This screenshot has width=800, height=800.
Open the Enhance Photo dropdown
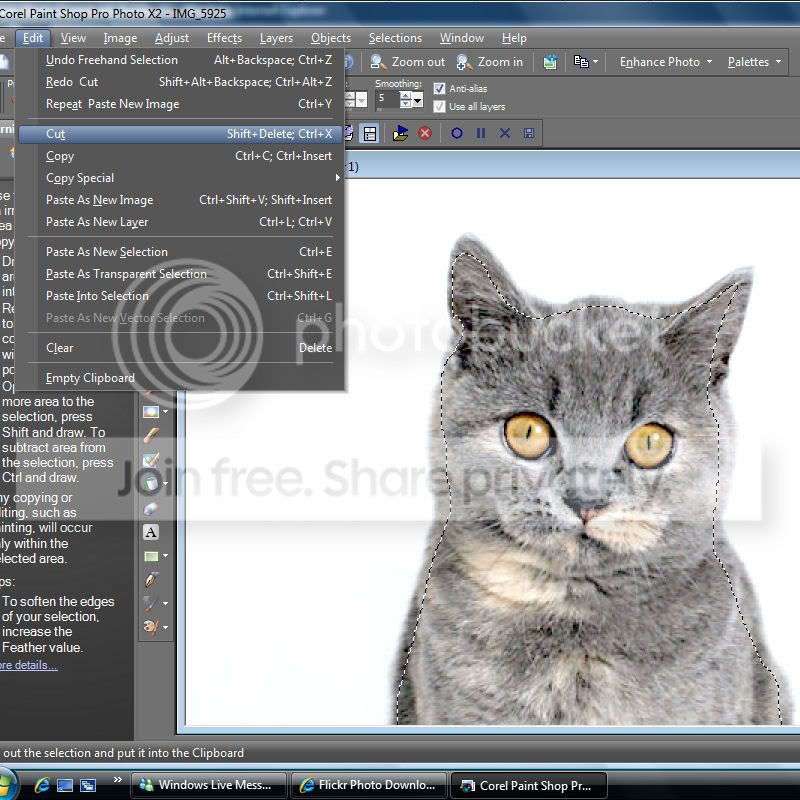tap(665, 62)
